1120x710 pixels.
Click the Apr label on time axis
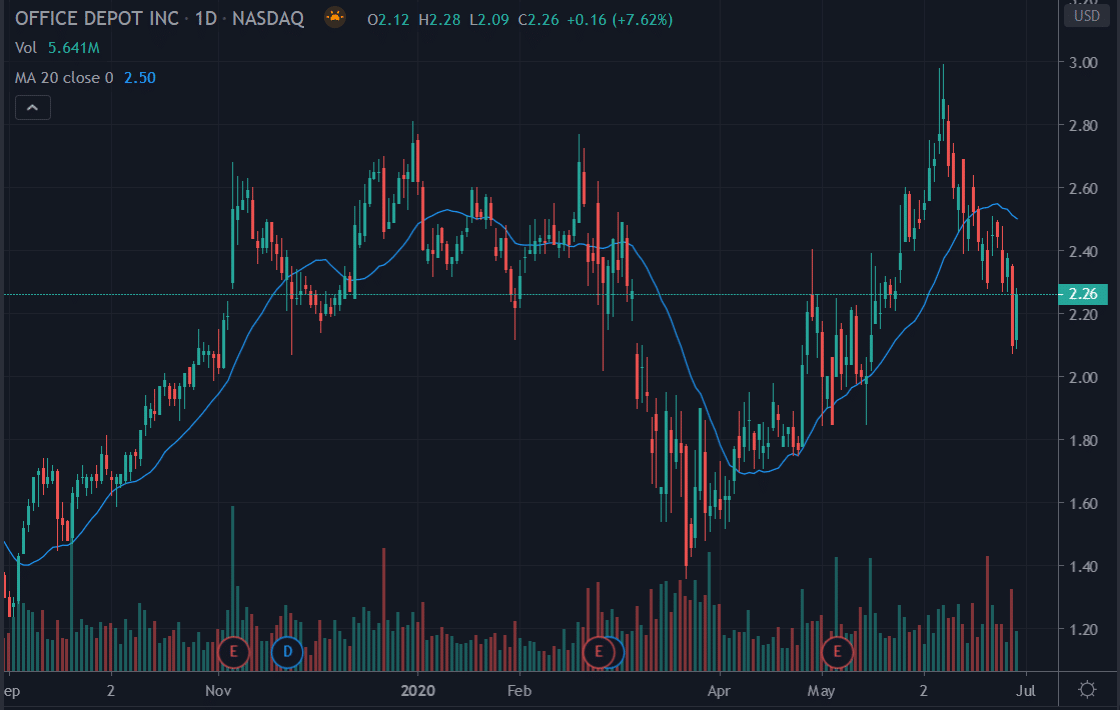[x=717, y=690]
